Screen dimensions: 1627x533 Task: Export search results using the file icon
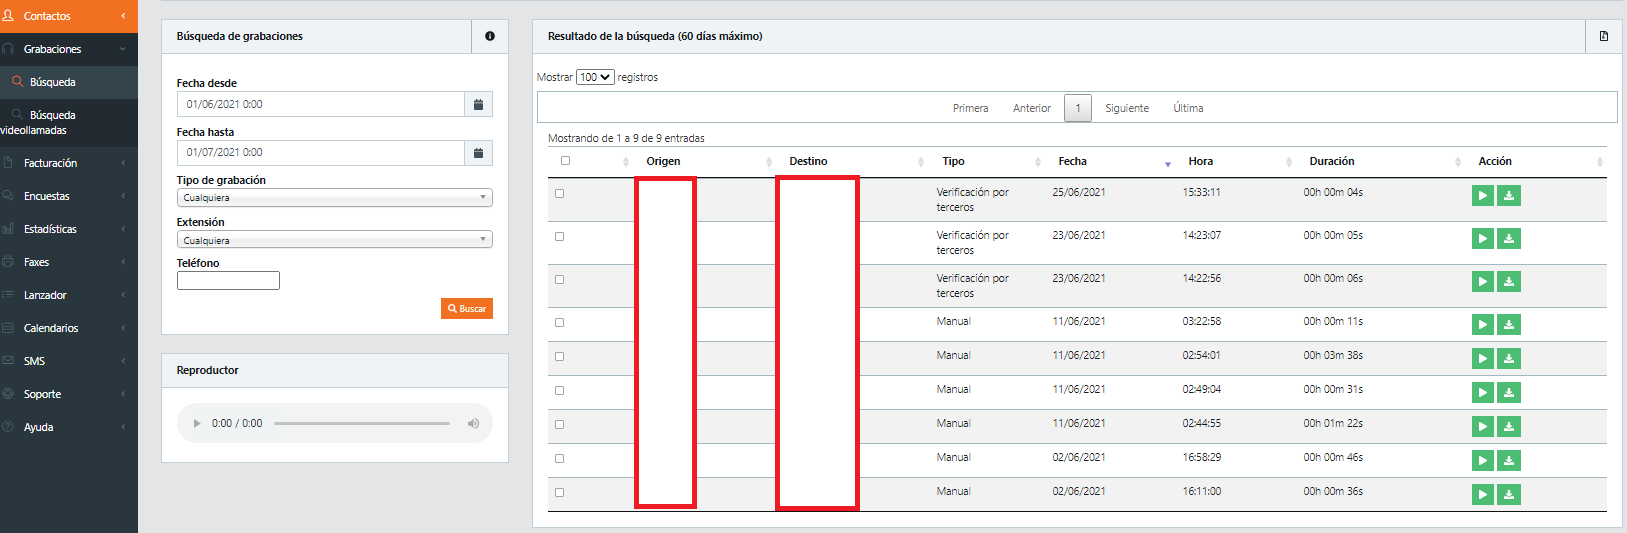tap(1604, 36)
